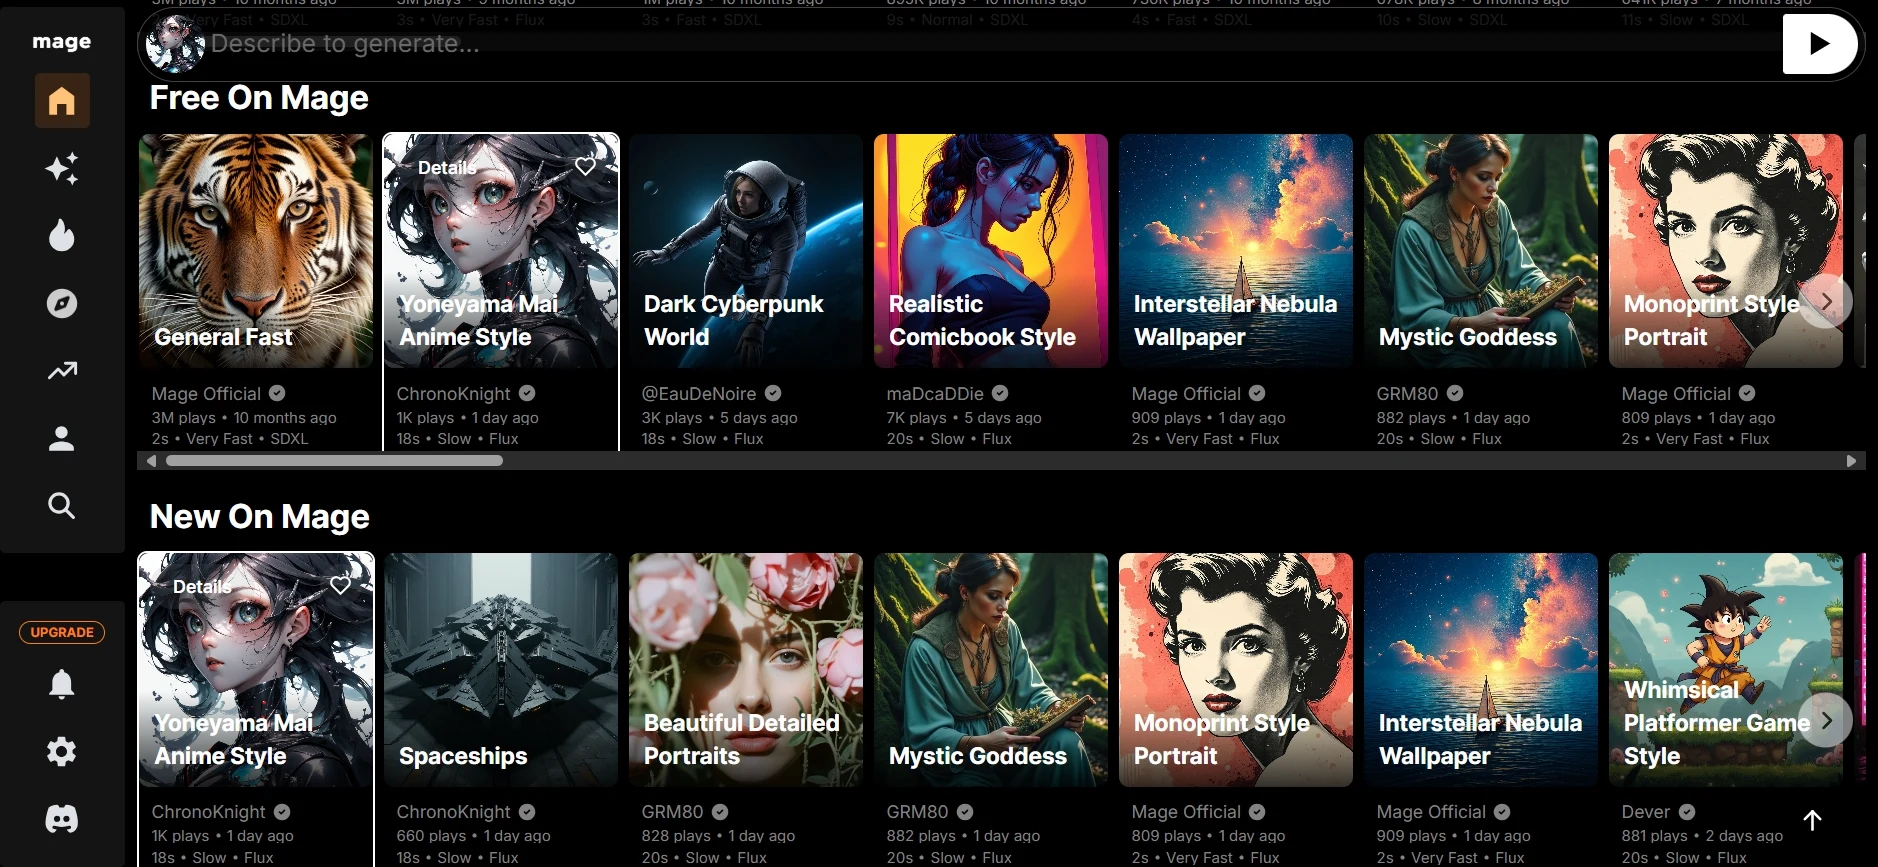Click the UPGRADE button
1878x867 pixels.
click(x=62, y=632)
